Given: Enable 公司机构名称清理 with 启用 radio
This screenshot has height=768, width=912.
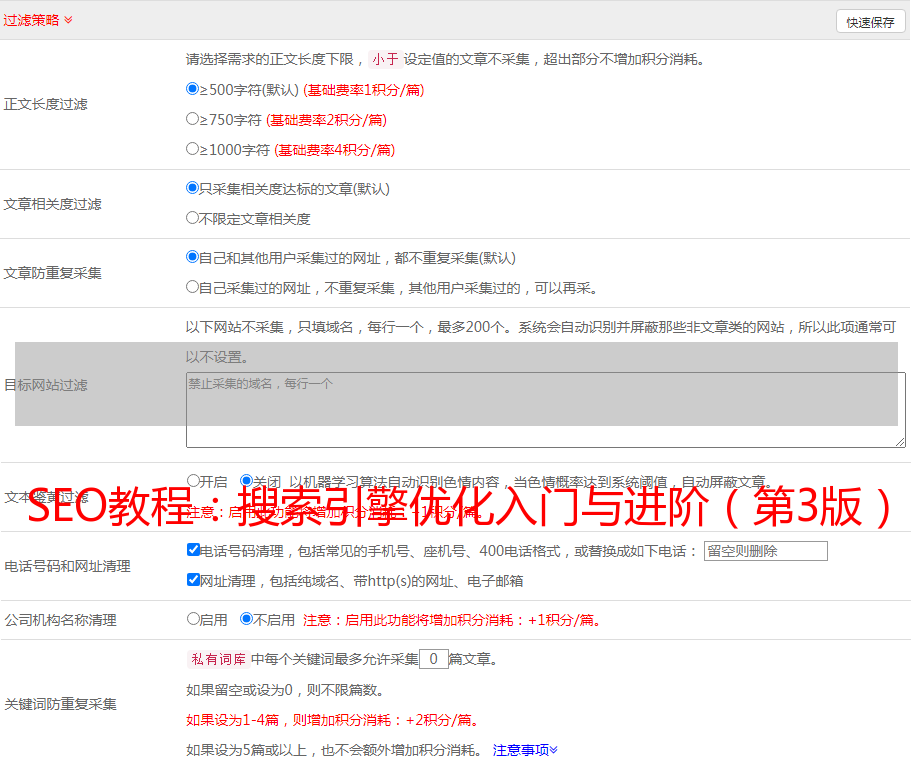Looking at the screenshot, I should pos(193,619).
